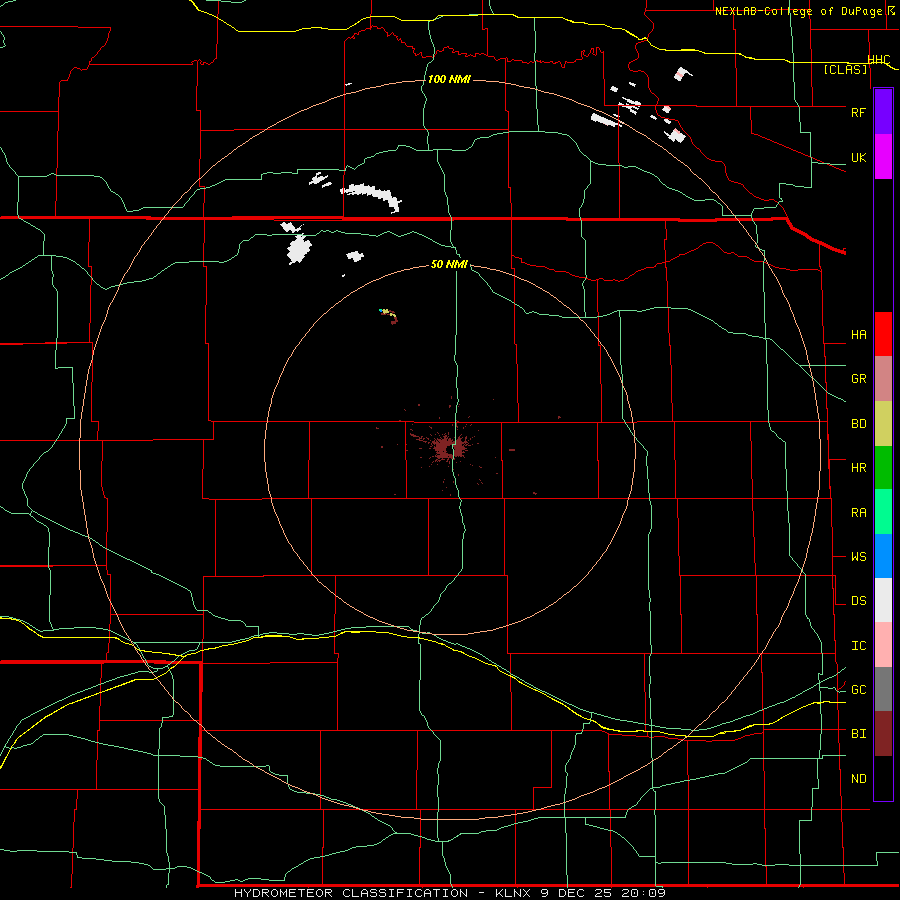Click the small multicolored echo inside 50 NMI ring
The height and width of the screenshot is (900, 900).
[x=389, y=315]
